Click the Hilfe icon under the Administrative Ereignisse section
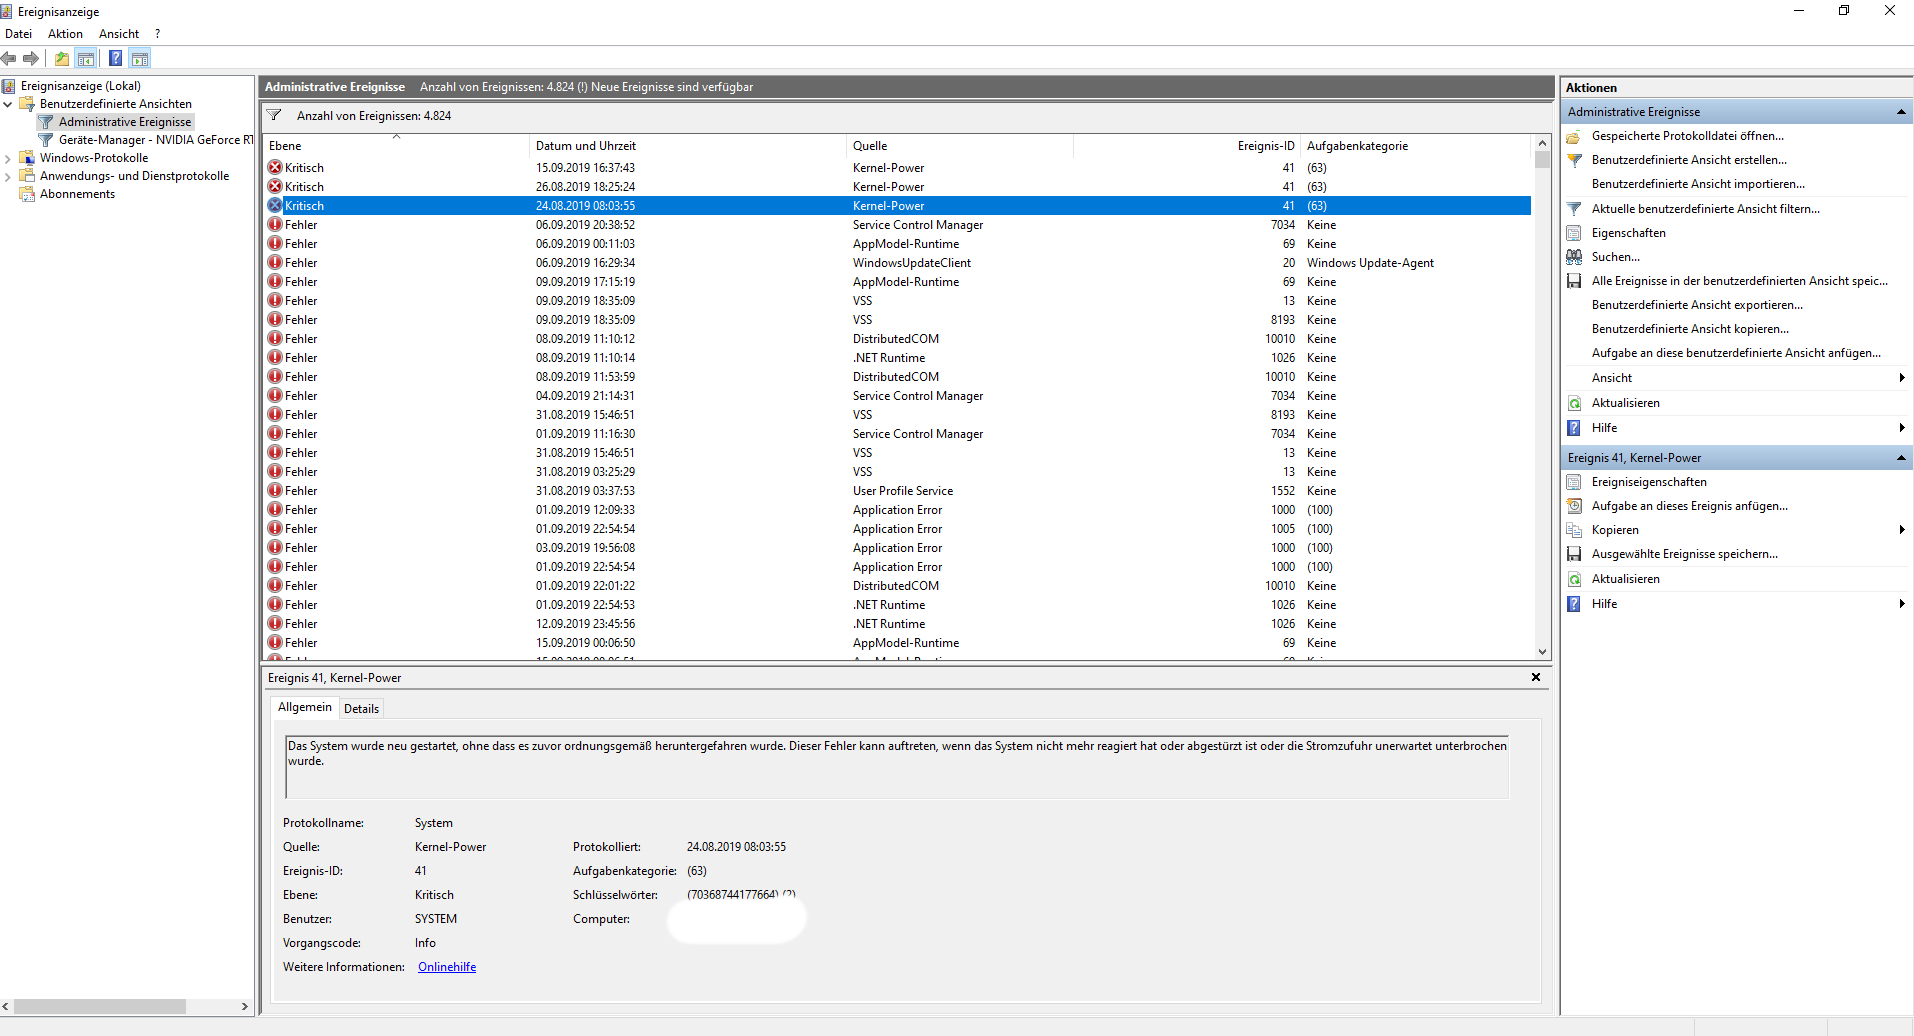Image resolution: width=1914 pixels, height=1036 pixels. (x=1574, y=428)
